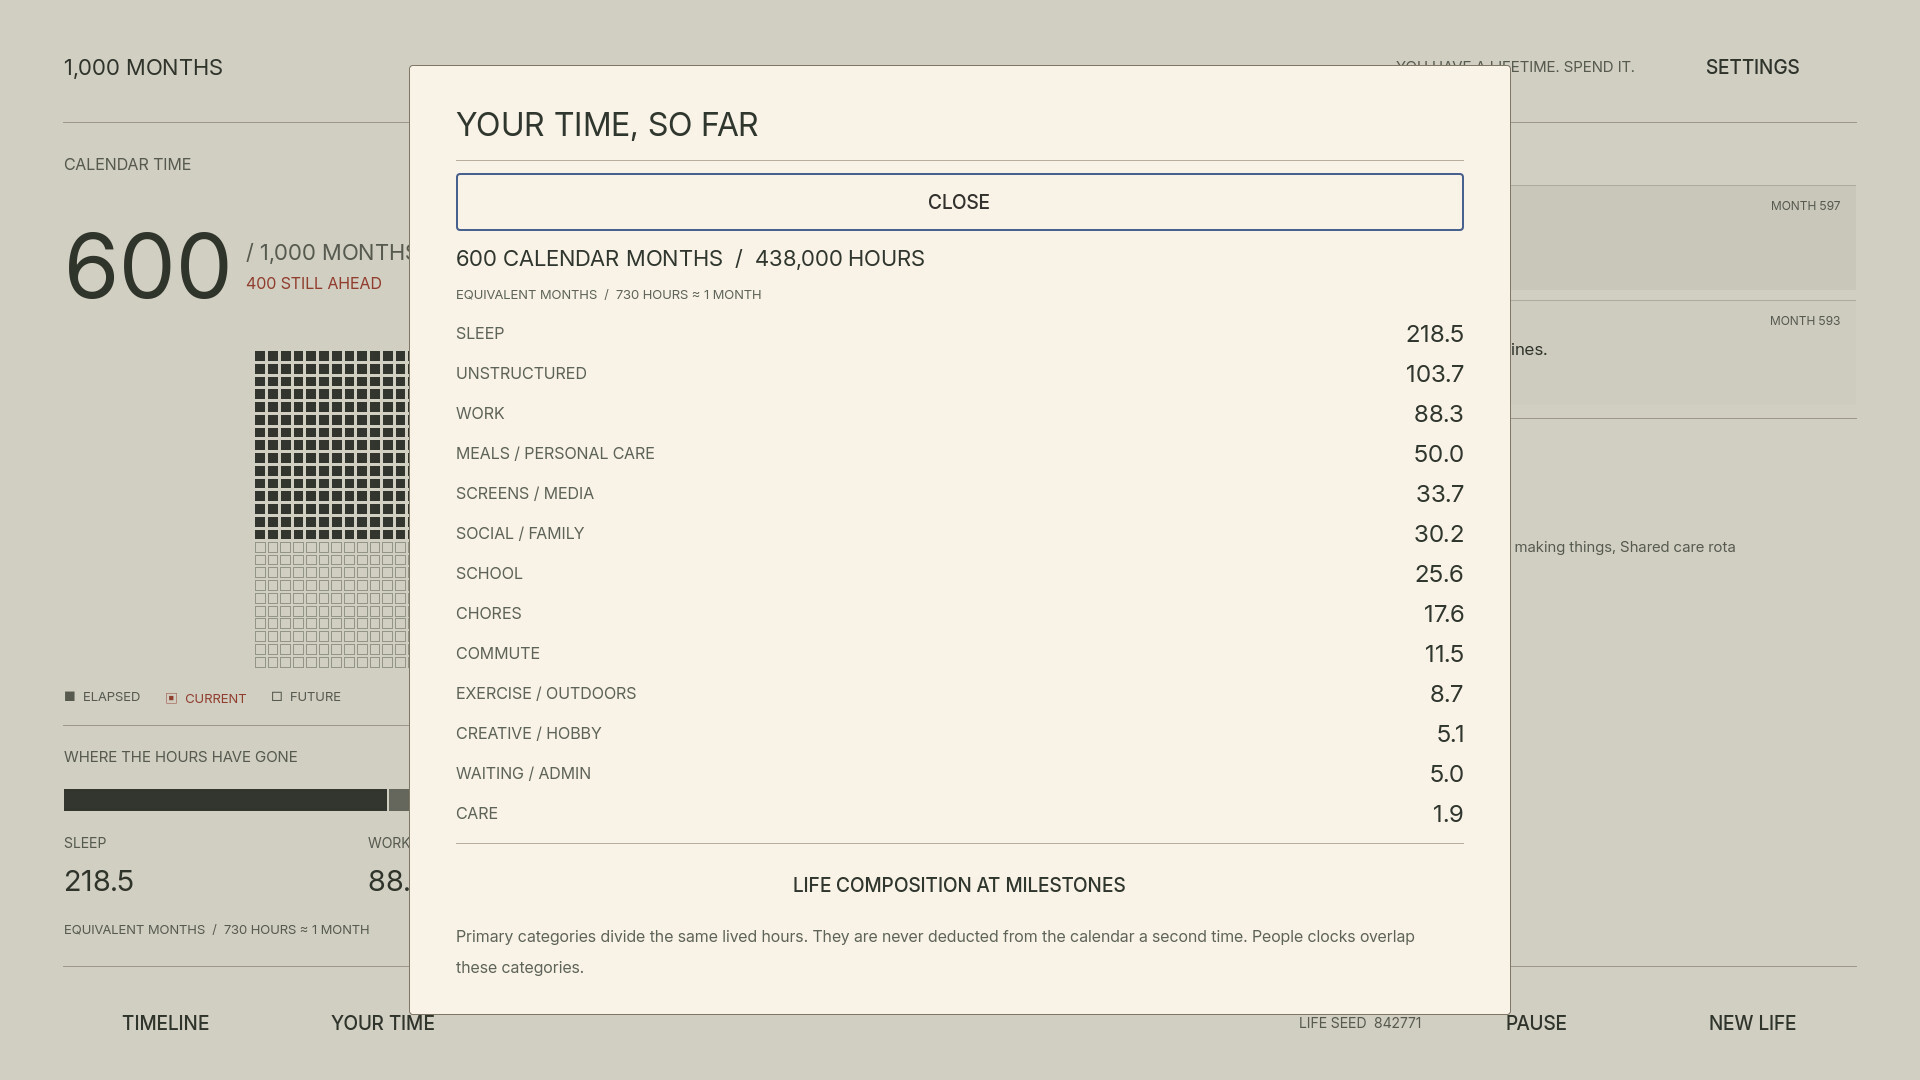1920x1080 pixels.
Task: Select the Sleep row in the breakdown
Action: 959,333
